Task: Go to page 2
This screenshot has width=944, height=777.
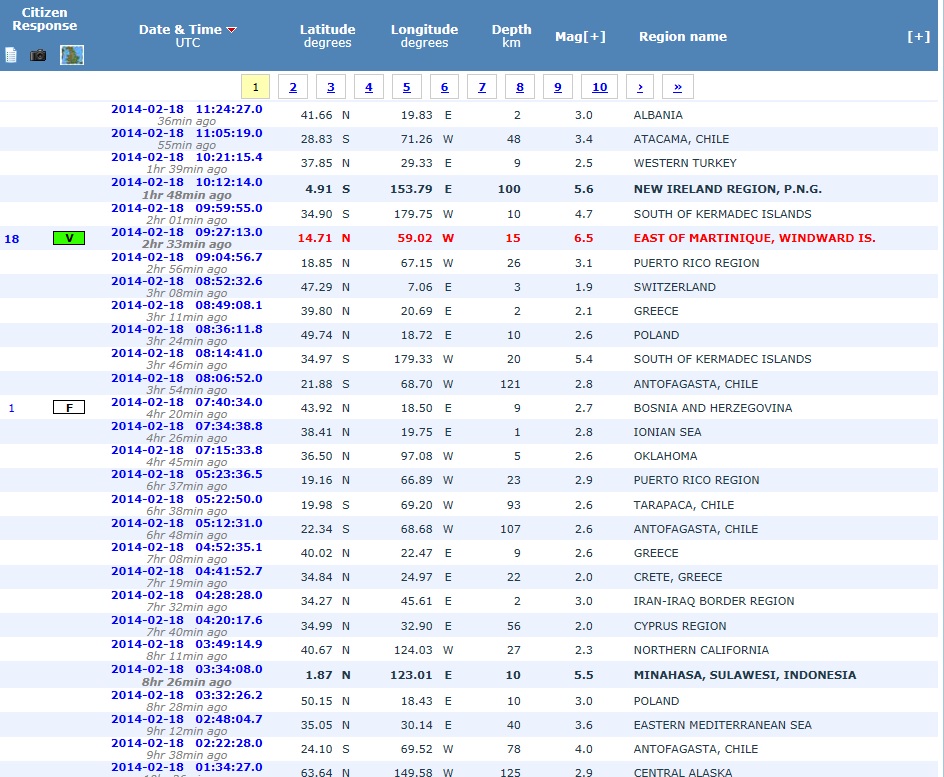Action: (x=293, y=87)
